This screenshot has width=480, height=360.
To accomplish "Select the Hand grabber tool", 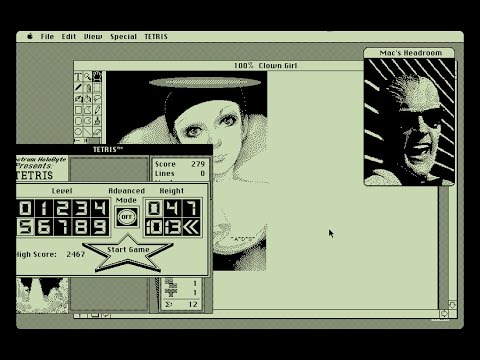I will [x=97, y=77].
